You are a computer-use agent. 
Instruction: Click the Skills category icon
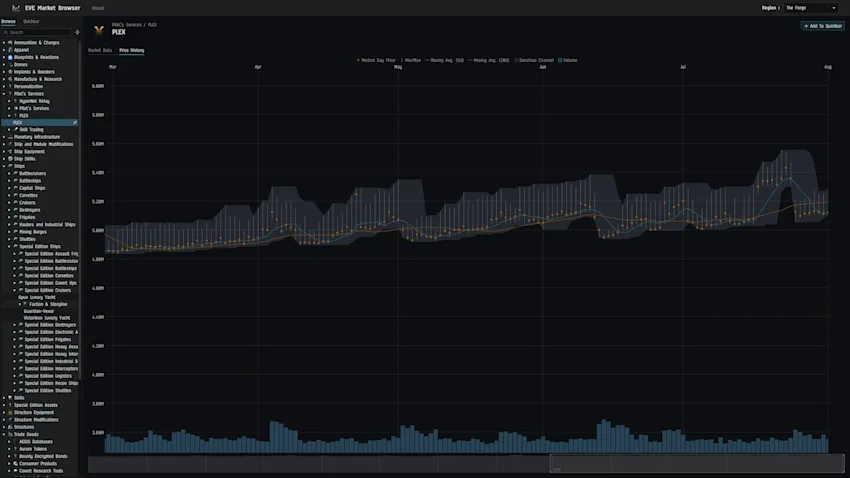click(x=10, y=398)
